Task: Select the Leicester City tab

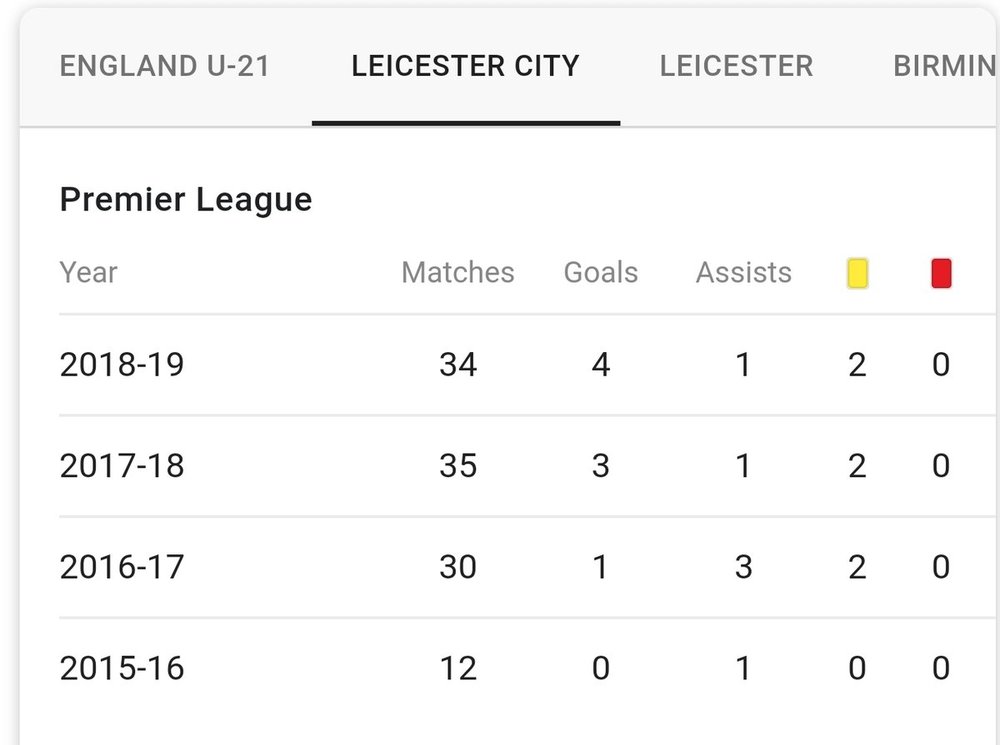Action: (466, 66)
